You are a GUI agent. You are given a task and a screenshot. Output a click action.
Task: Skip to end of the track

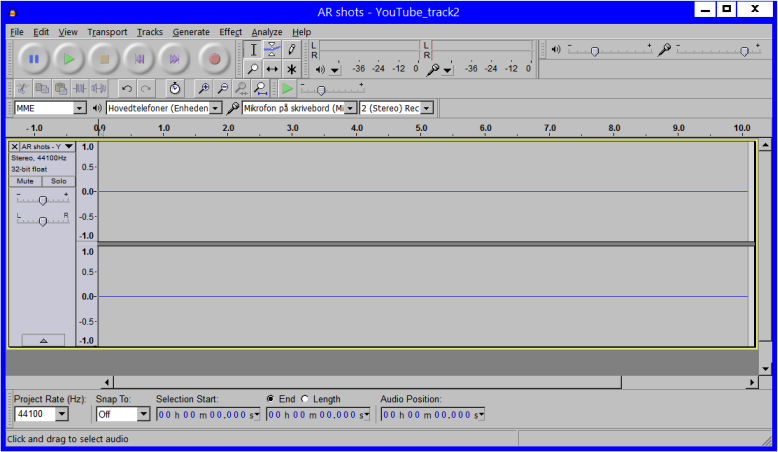pos(174,59)
